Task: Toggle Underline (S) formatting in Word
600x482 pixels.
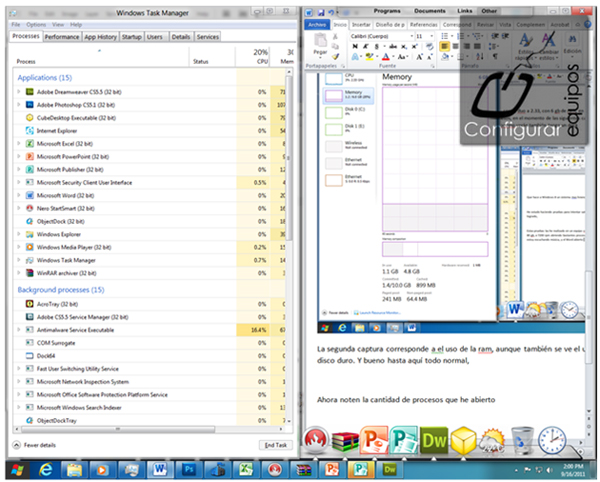Action: pos(377,46)
